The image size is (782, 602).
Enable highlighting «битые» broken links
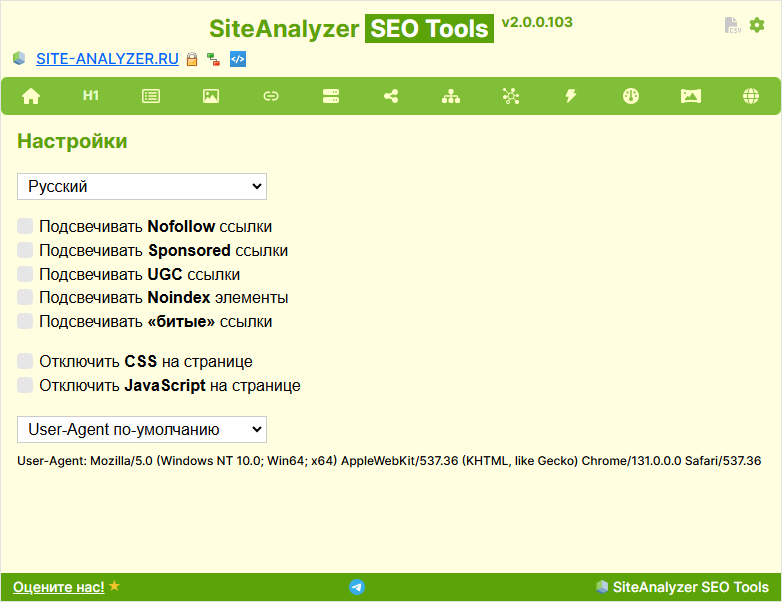tap(25, 321)
